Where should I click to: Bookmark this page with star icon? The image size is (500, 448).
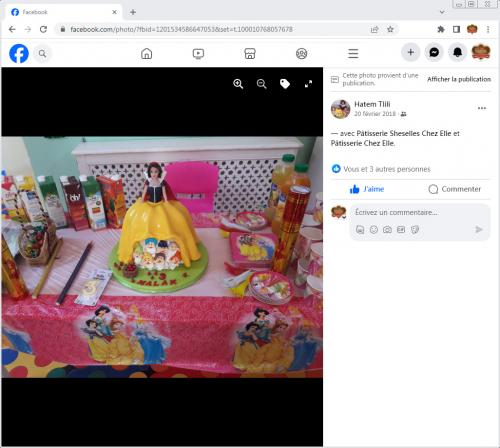click(390, 29)
